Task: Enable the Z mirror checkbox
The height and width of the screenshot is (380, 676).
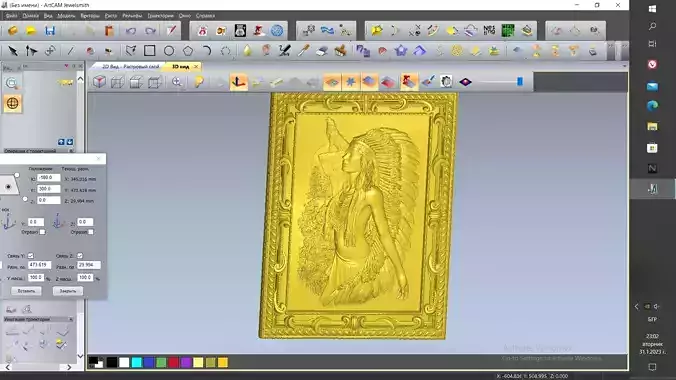Action: pyautogui.click(x=91, y=232)
